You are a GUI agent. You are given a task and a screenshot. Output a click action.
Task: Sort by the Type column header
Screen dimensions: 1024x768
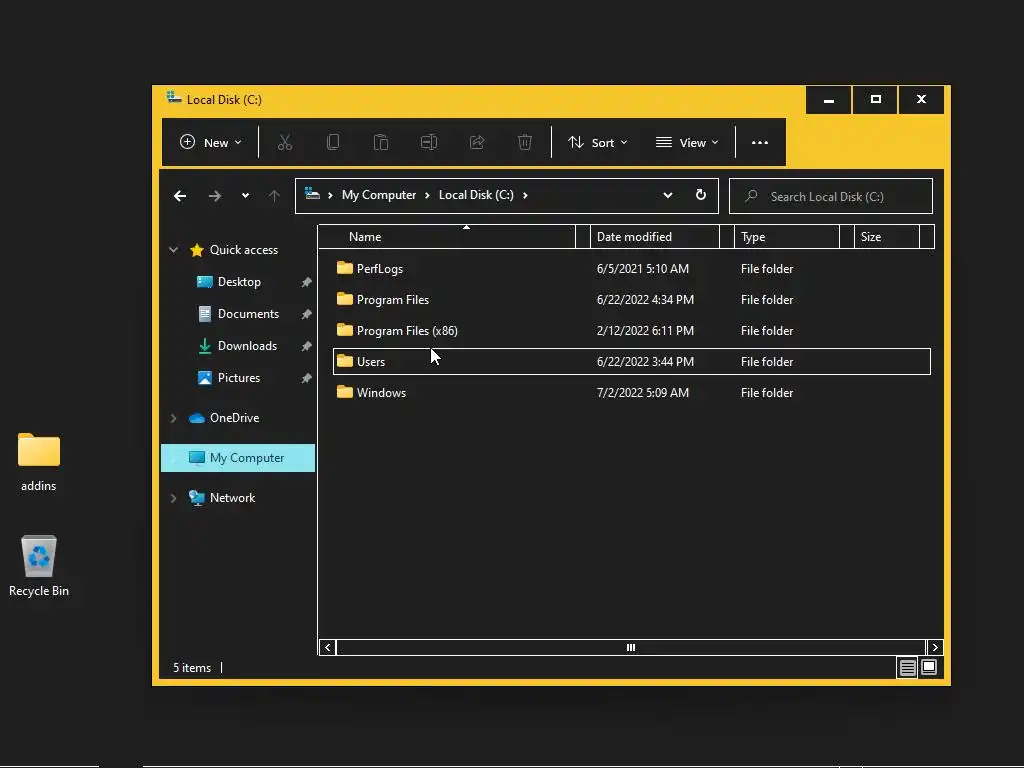pos(786,236)
